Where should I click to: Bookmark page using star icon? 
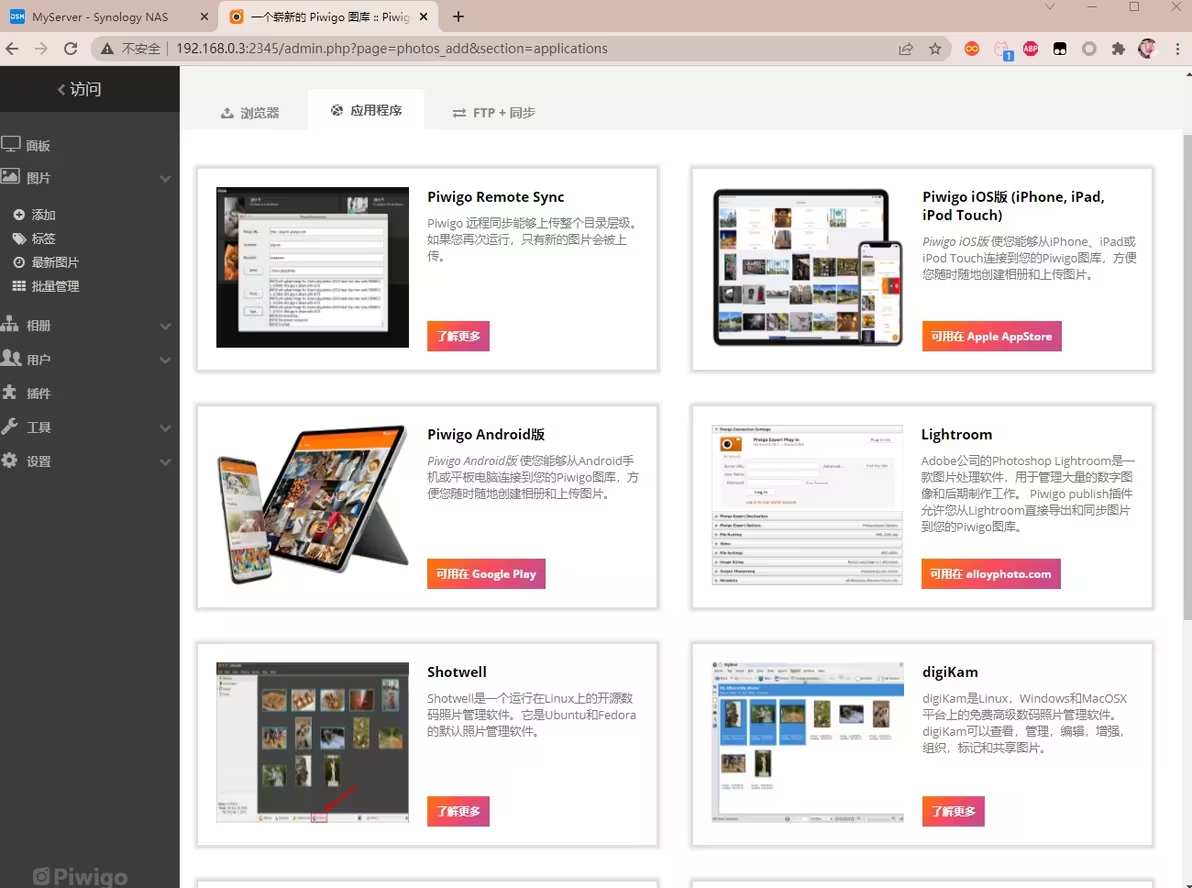point(935,48)
